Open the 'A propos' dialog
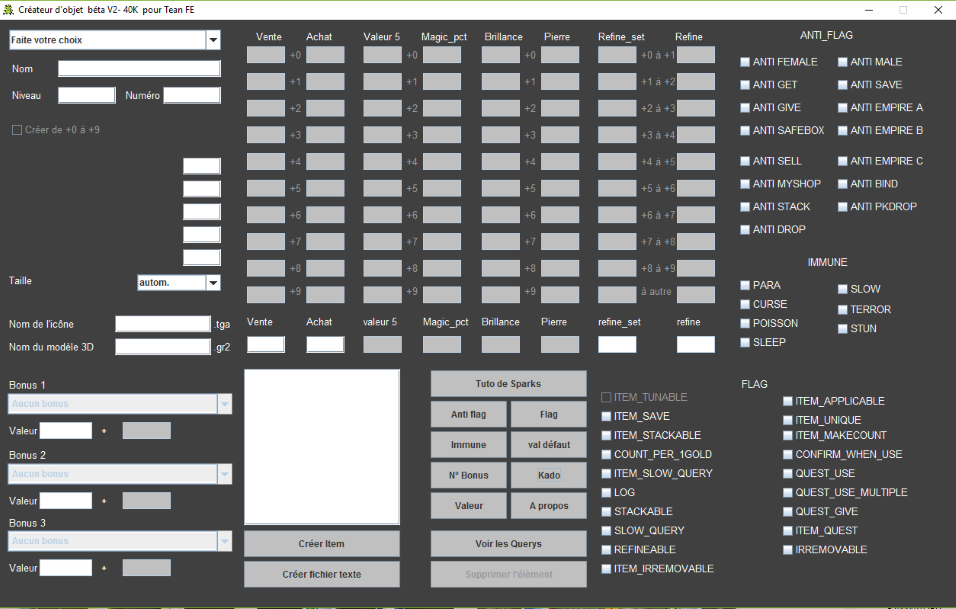 point(549,506)
